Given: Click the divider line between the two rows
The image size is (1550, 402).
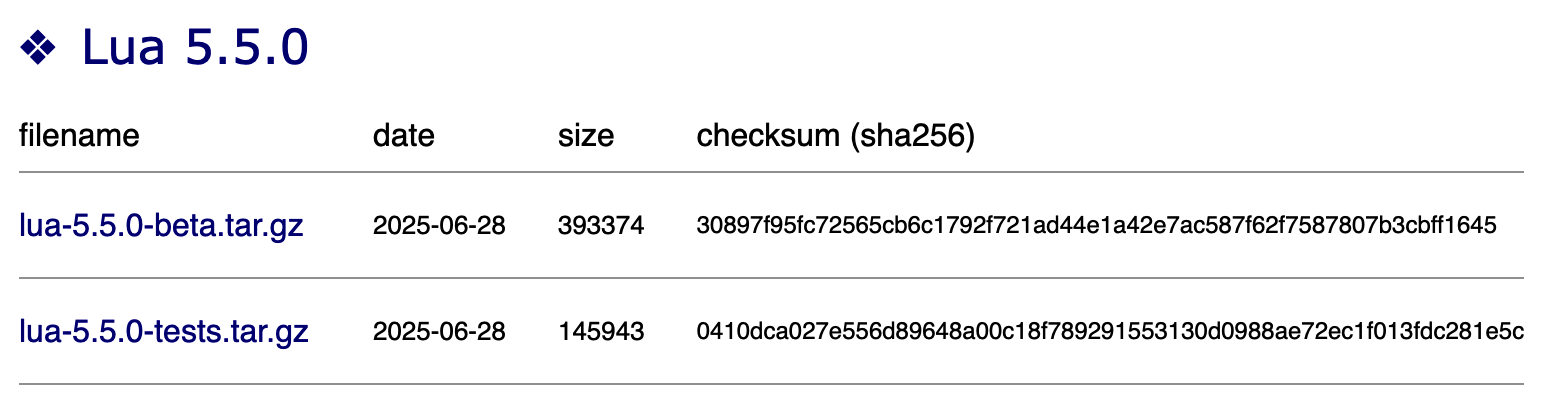Looking at the screenshot, I should [771, 278].
